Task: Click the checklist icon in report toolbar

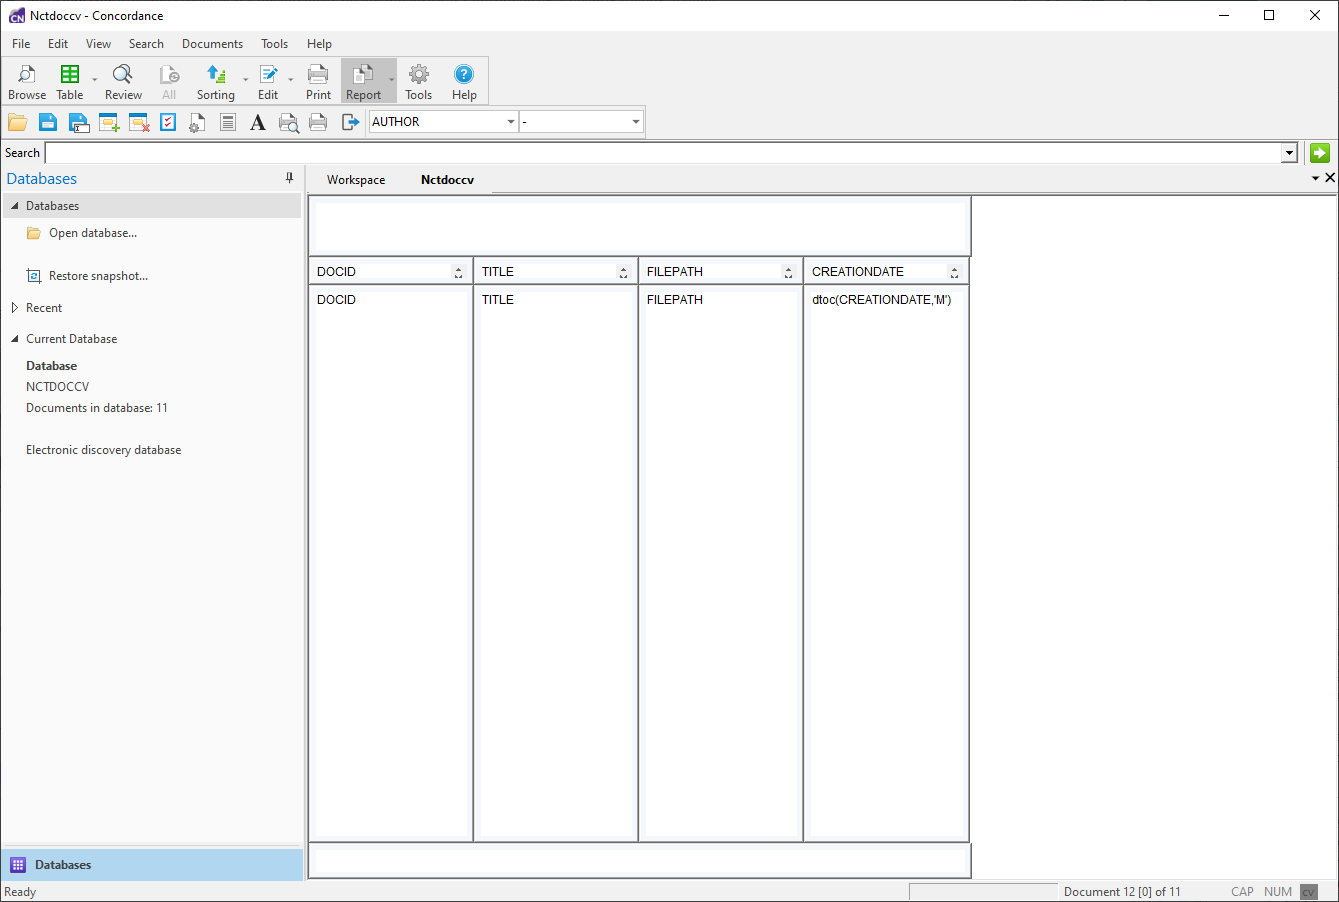Action: (x=168, y=122)
